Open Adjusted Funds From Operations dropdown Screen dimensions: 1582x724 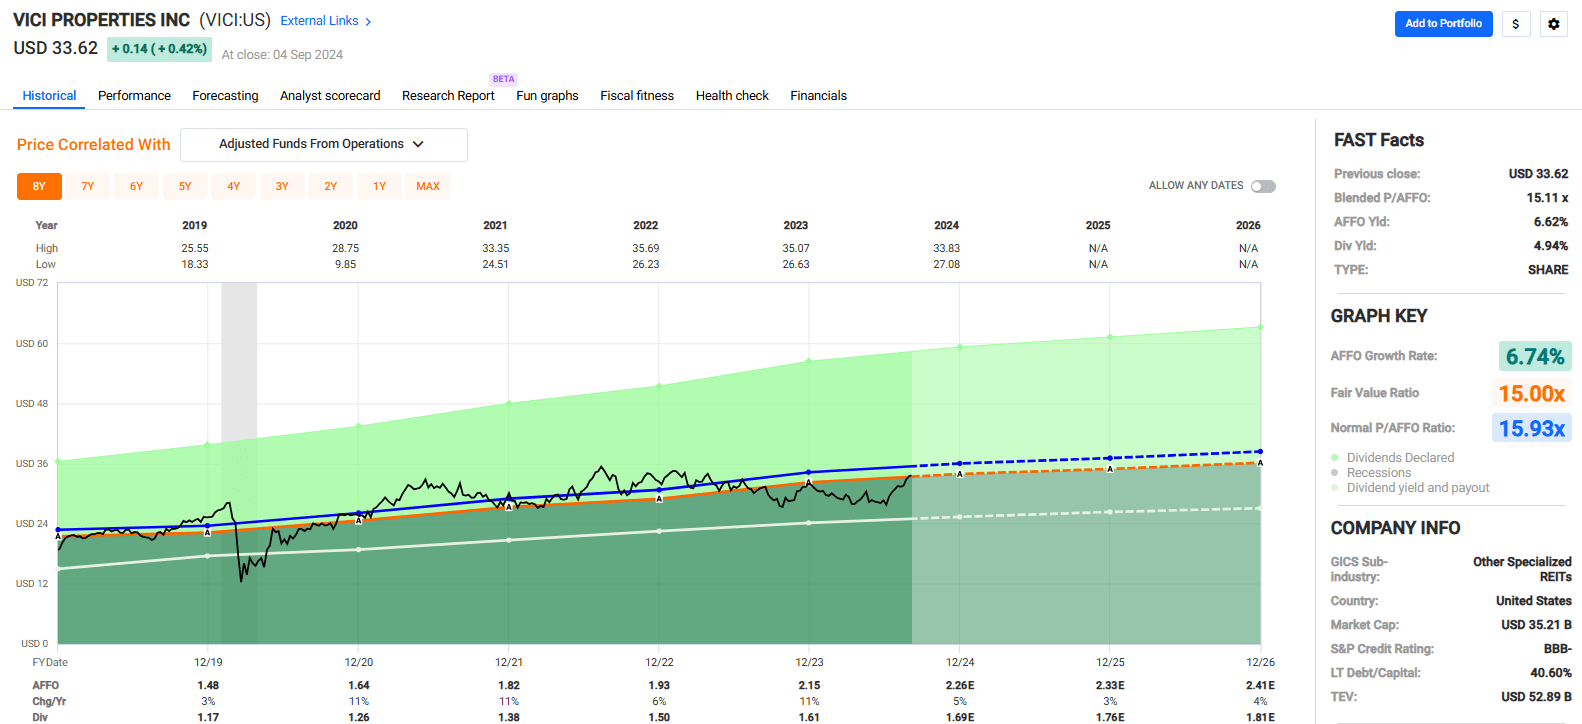click(311, 144)
